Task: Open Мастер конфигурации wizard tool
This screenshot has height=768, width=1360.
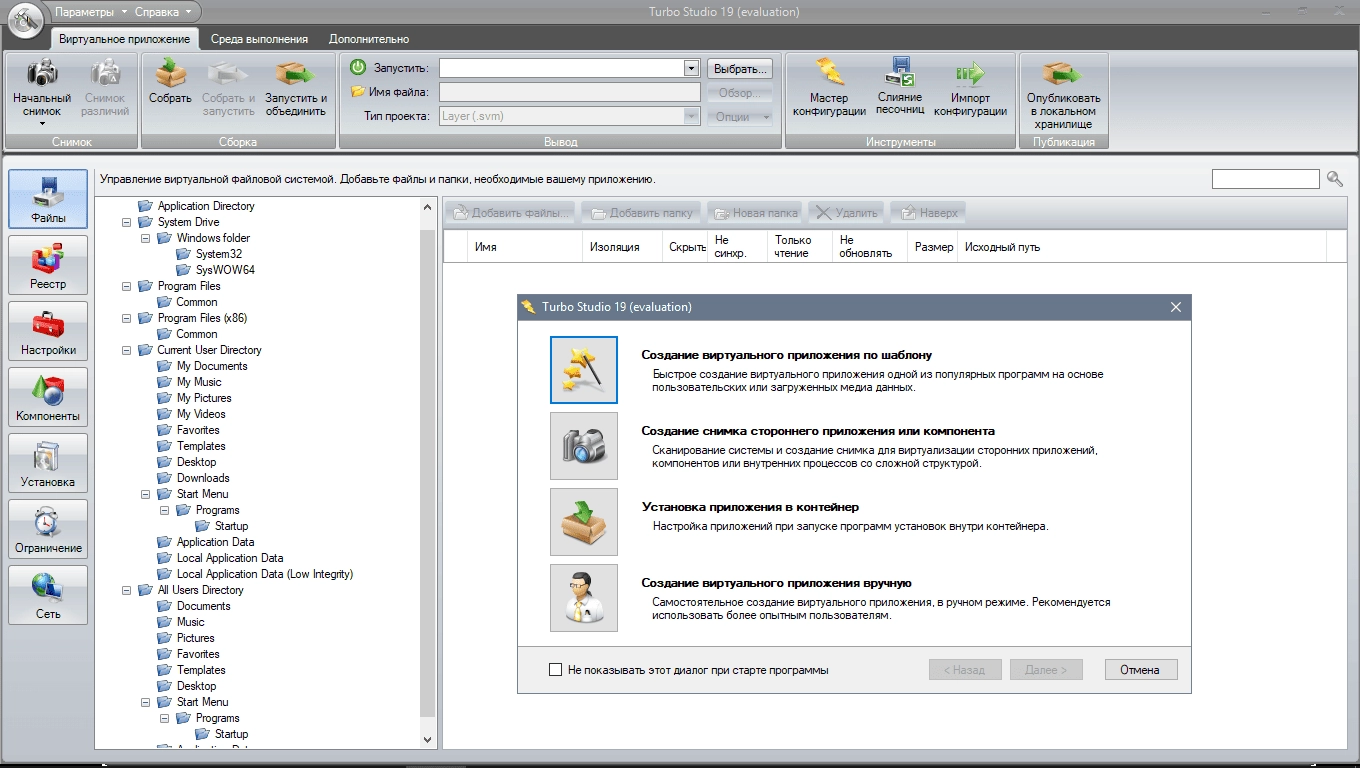Action: point(829,73)
